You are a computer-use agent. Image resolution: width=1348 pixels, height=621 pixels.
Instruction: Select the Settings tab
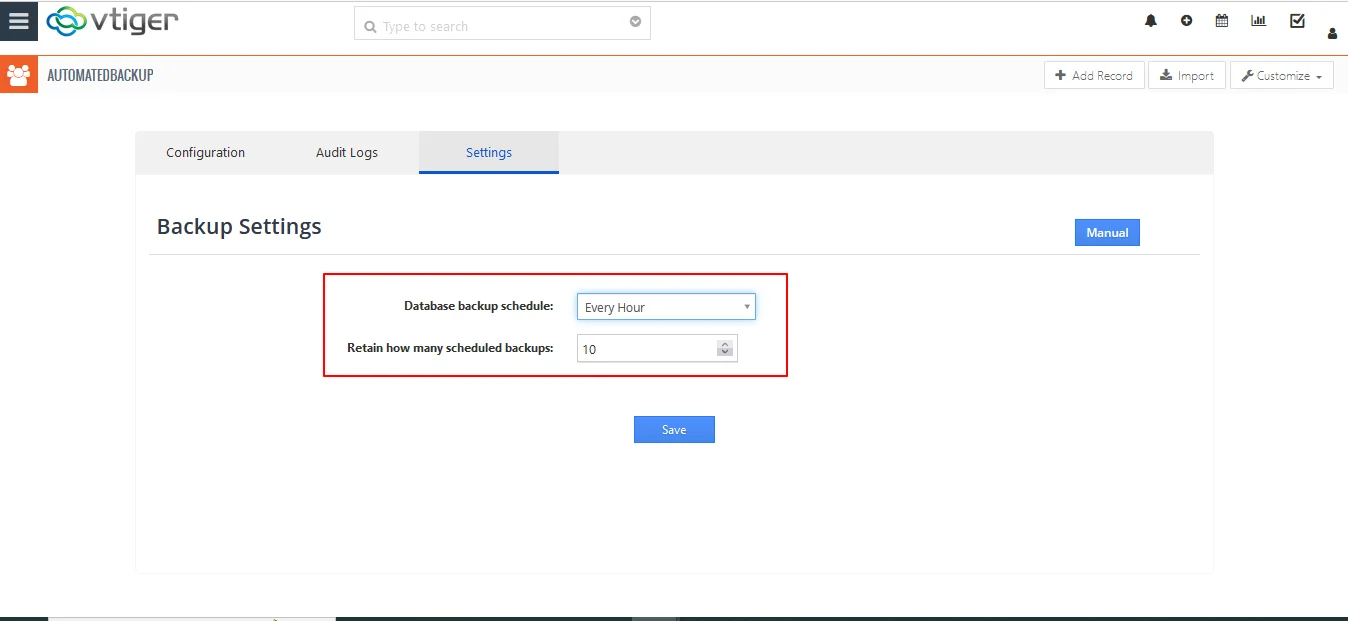[489, 153]
